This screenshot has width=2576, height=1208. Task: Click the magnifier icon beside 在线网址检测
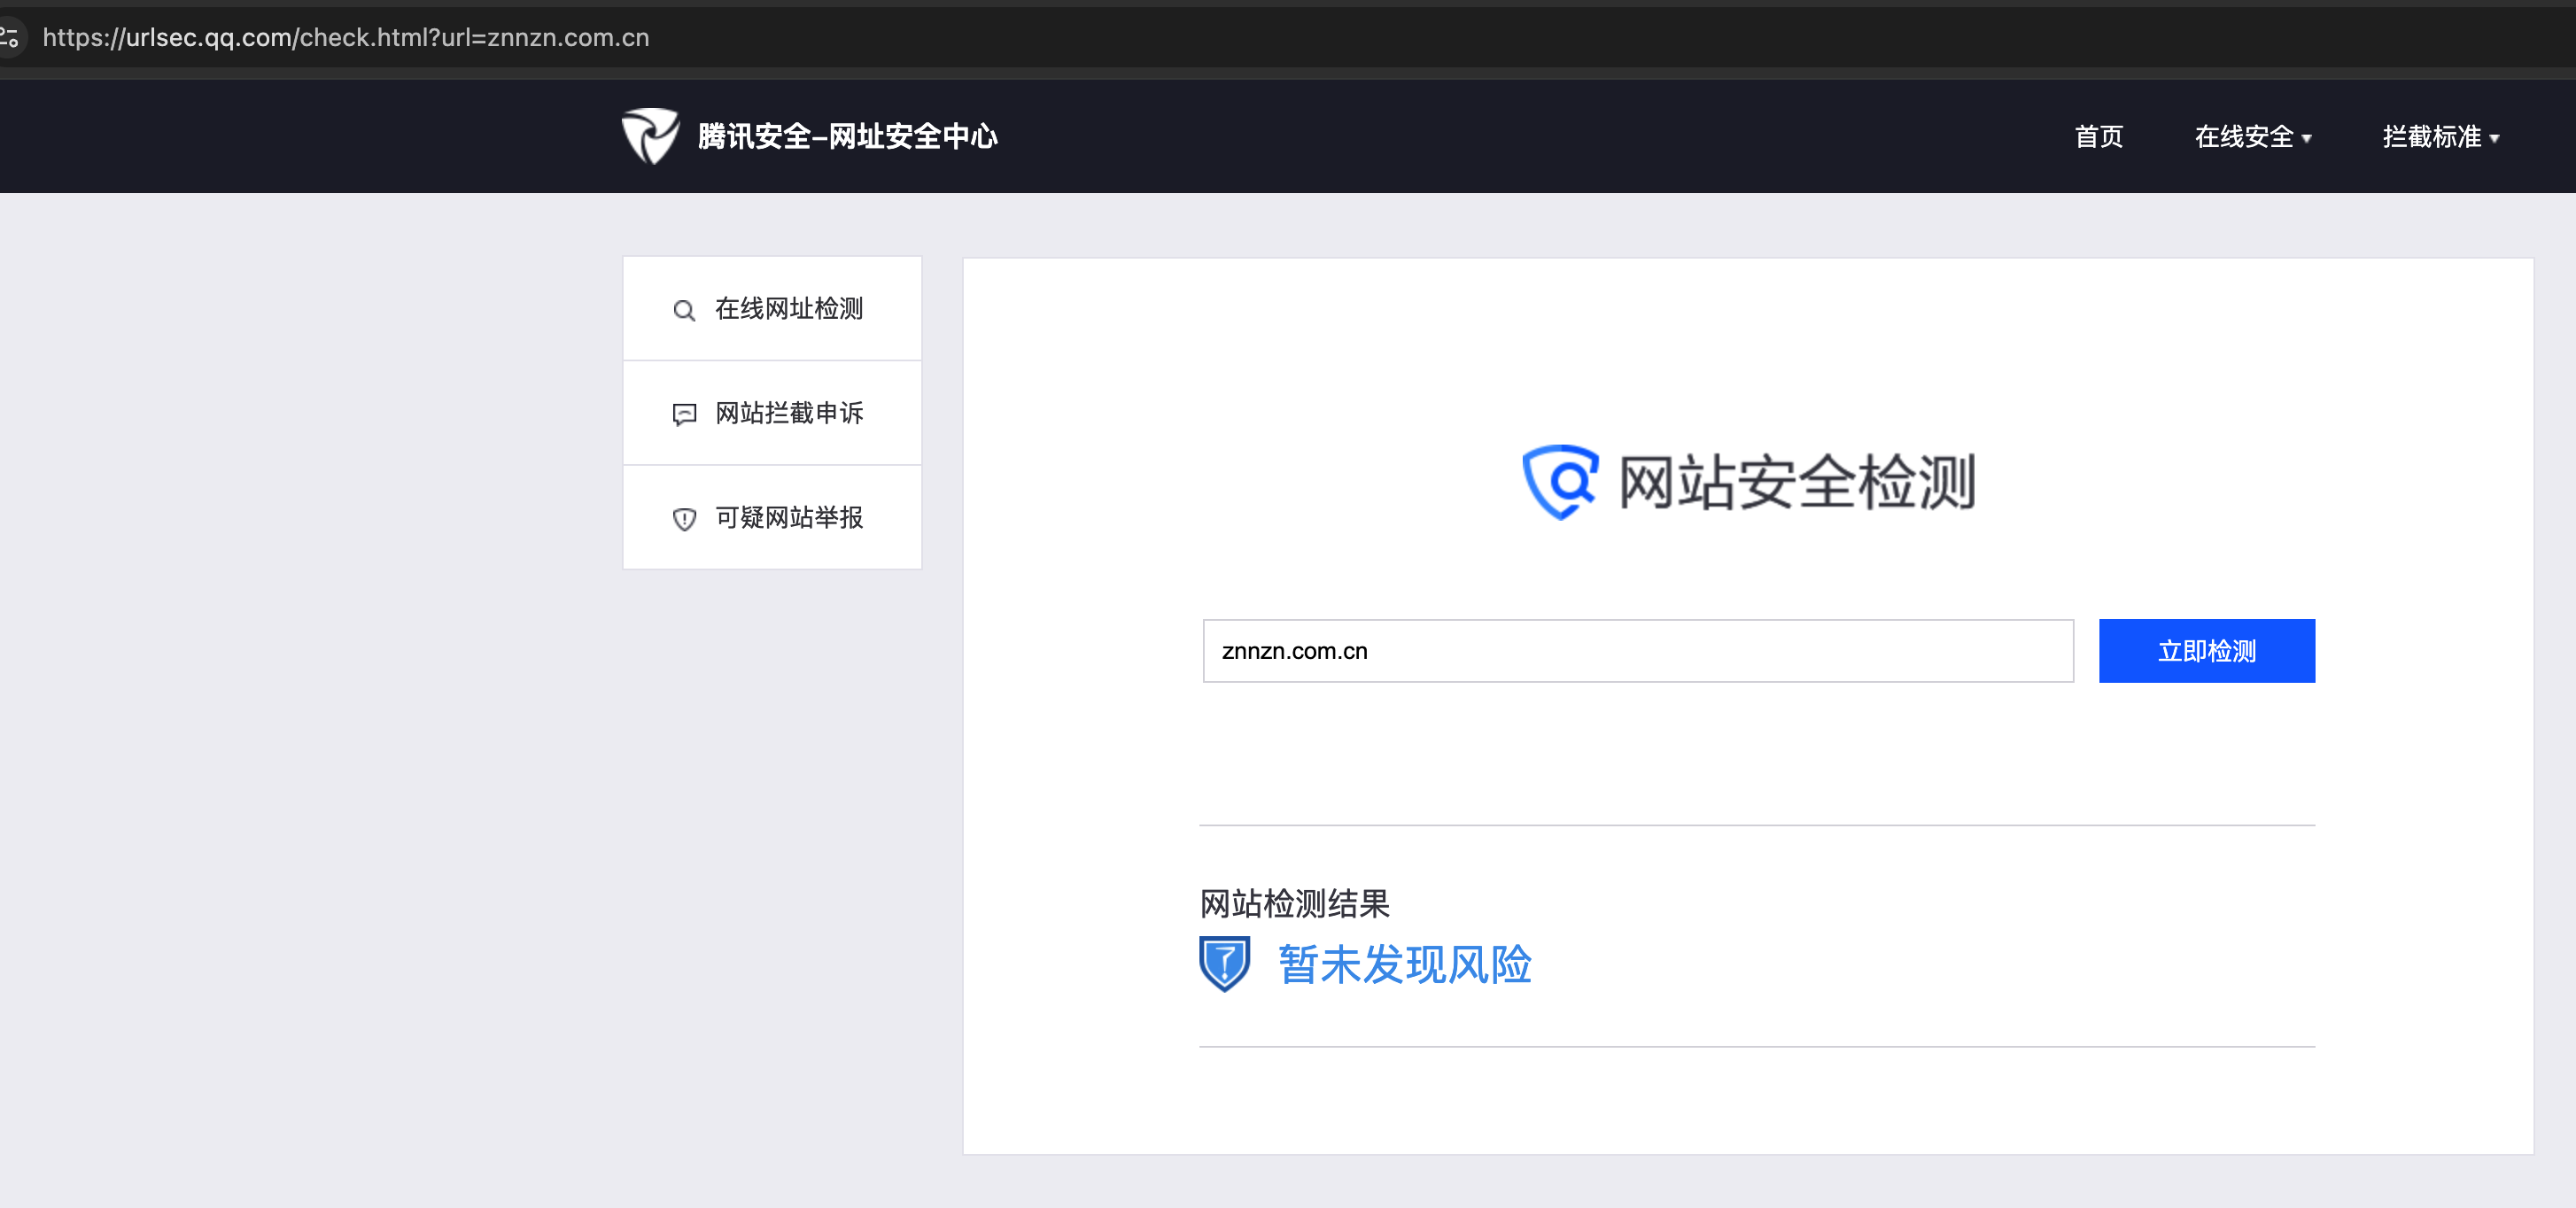(684, 310)
